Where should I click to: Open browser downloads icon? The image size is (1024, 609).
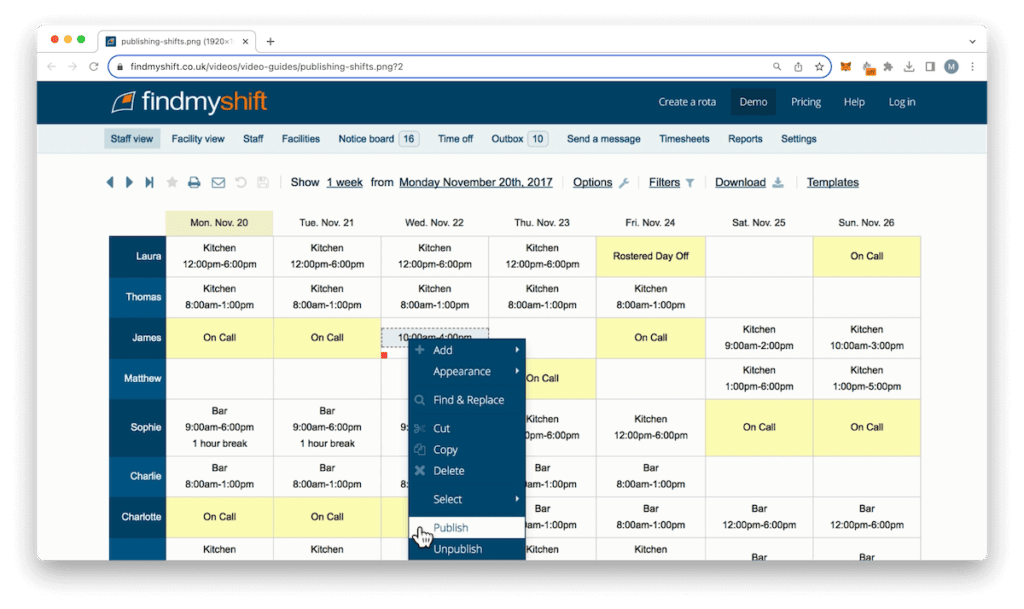pyautogui.click(x=909, y=67)
